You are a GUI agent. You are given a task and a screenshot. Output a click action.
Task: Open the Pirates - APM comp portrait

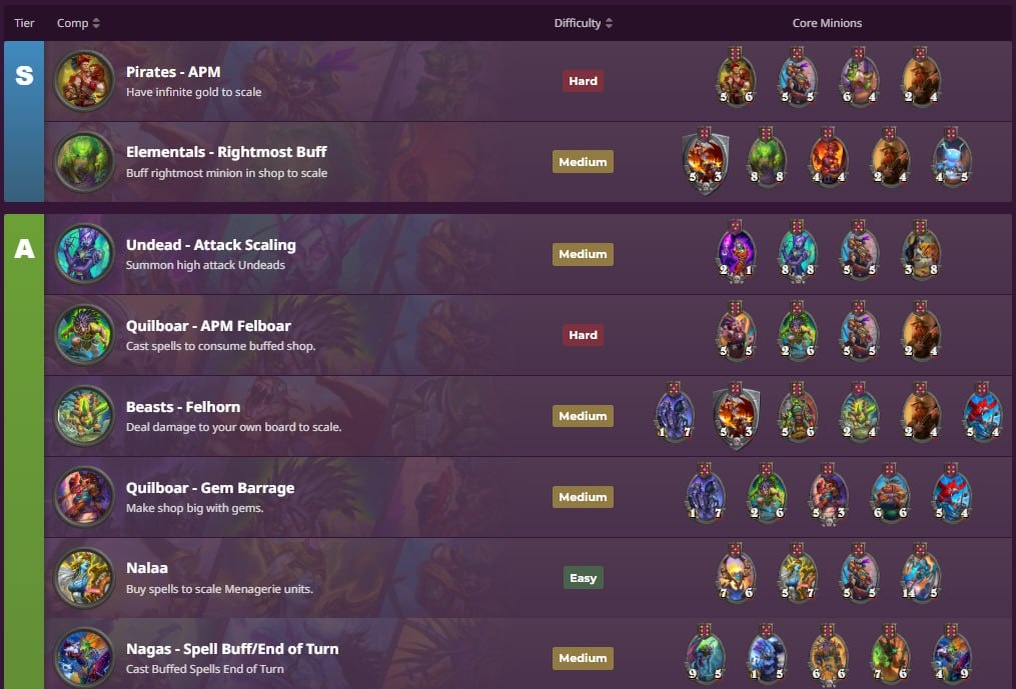point(84,80)
